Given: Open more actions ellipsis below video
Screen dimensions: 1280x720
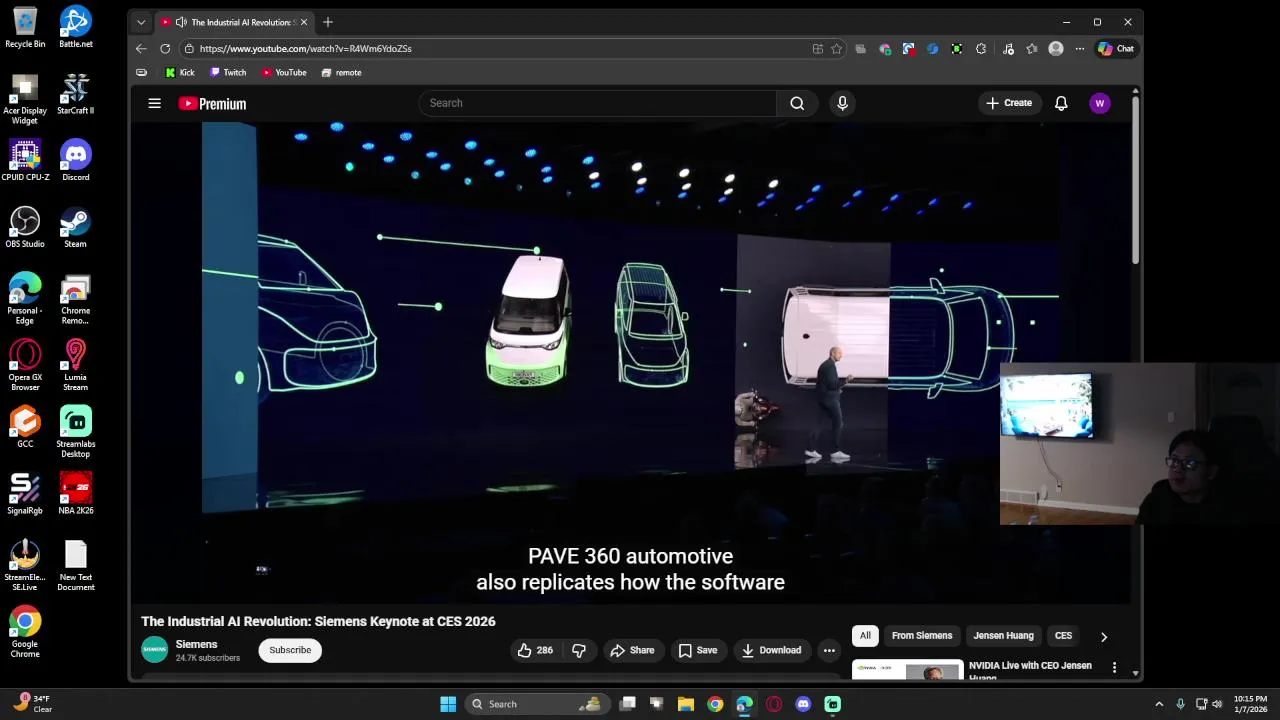Looking at the screenshot, I should (x=829, y=650).
